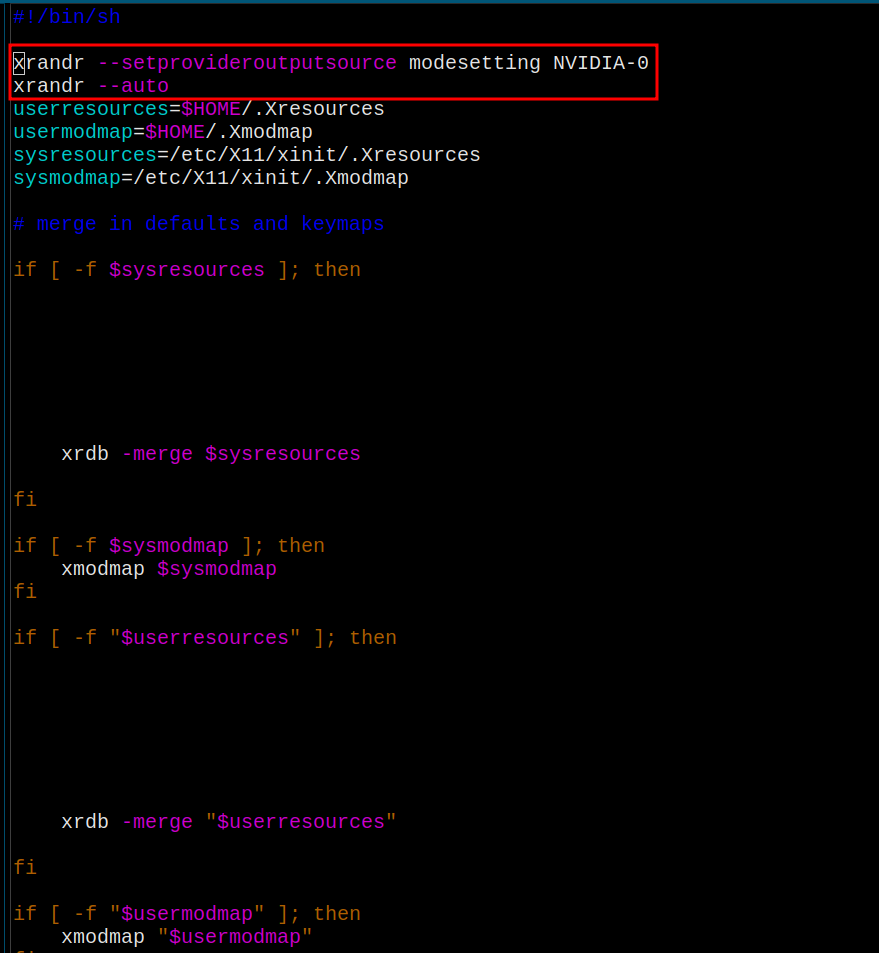Click the xrdb -merge "$userresources" command
Image resolution: width=879 pixels, height=953 pixels.
[228, 822]
